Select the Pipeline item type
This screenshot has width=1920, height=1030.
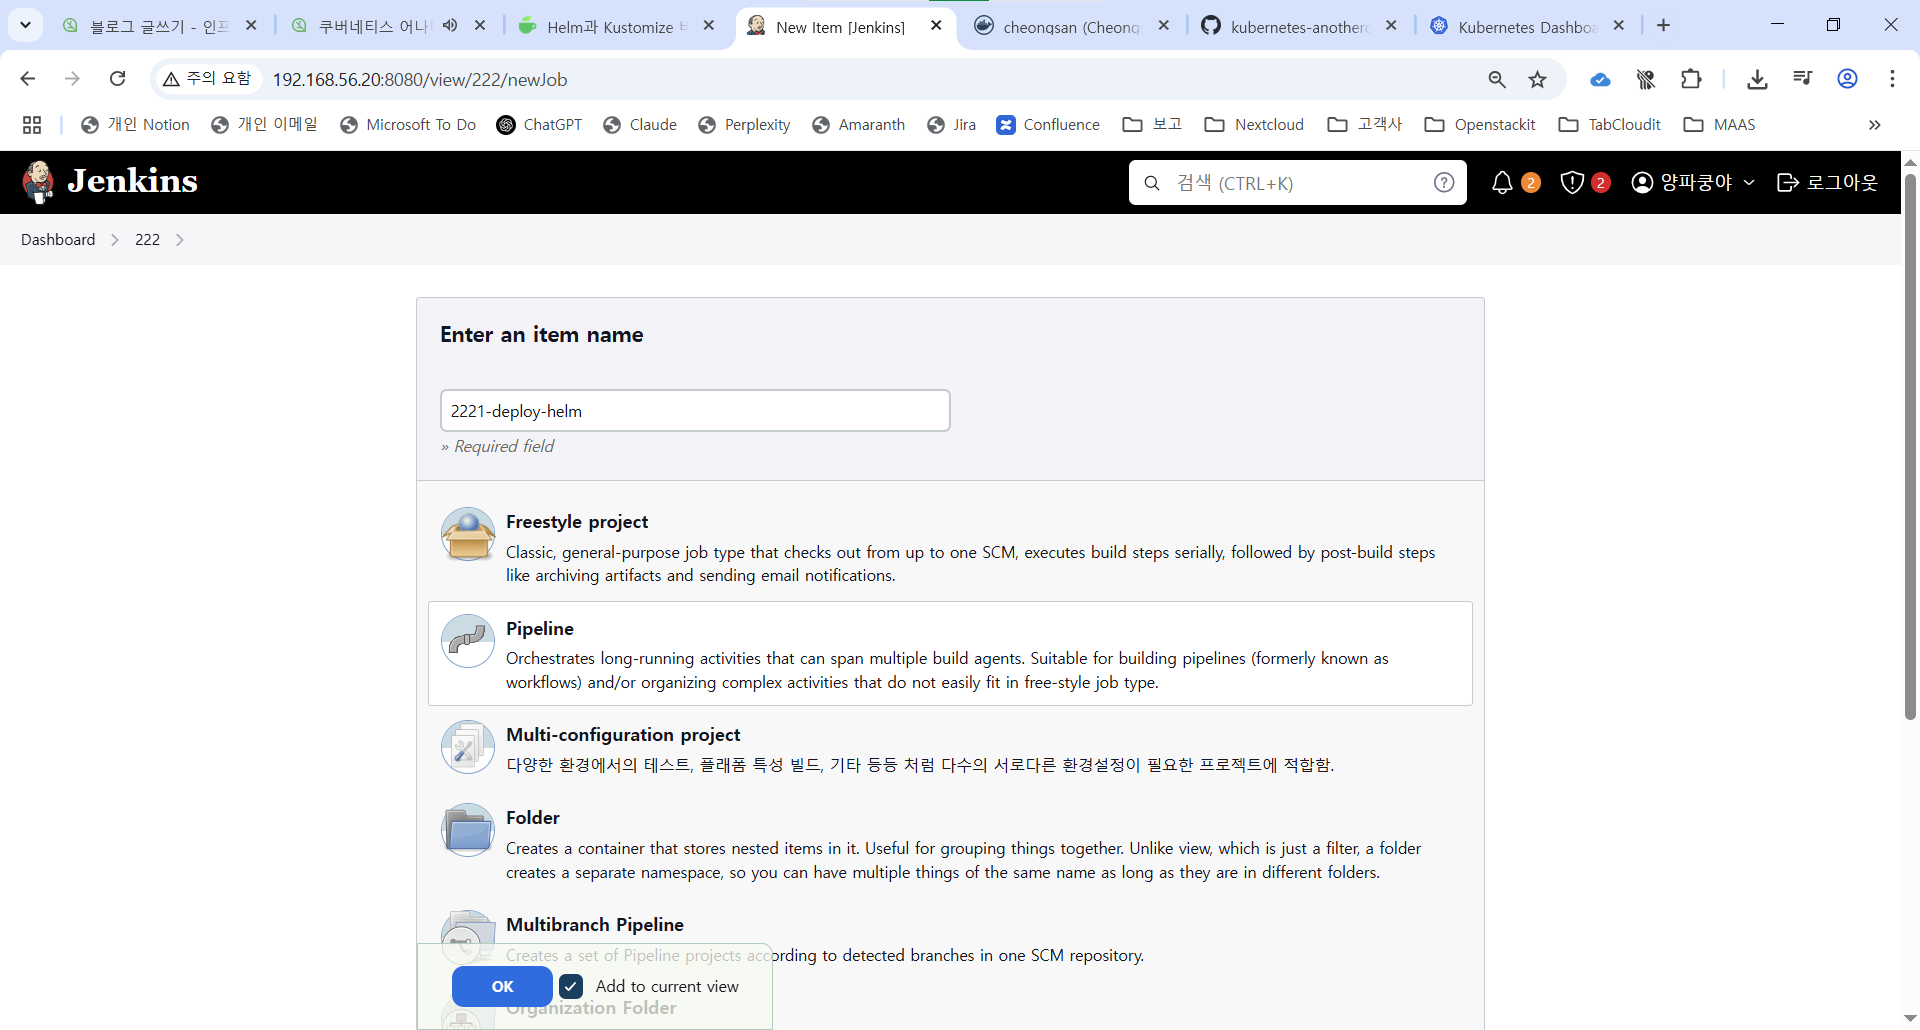(950, 654)
